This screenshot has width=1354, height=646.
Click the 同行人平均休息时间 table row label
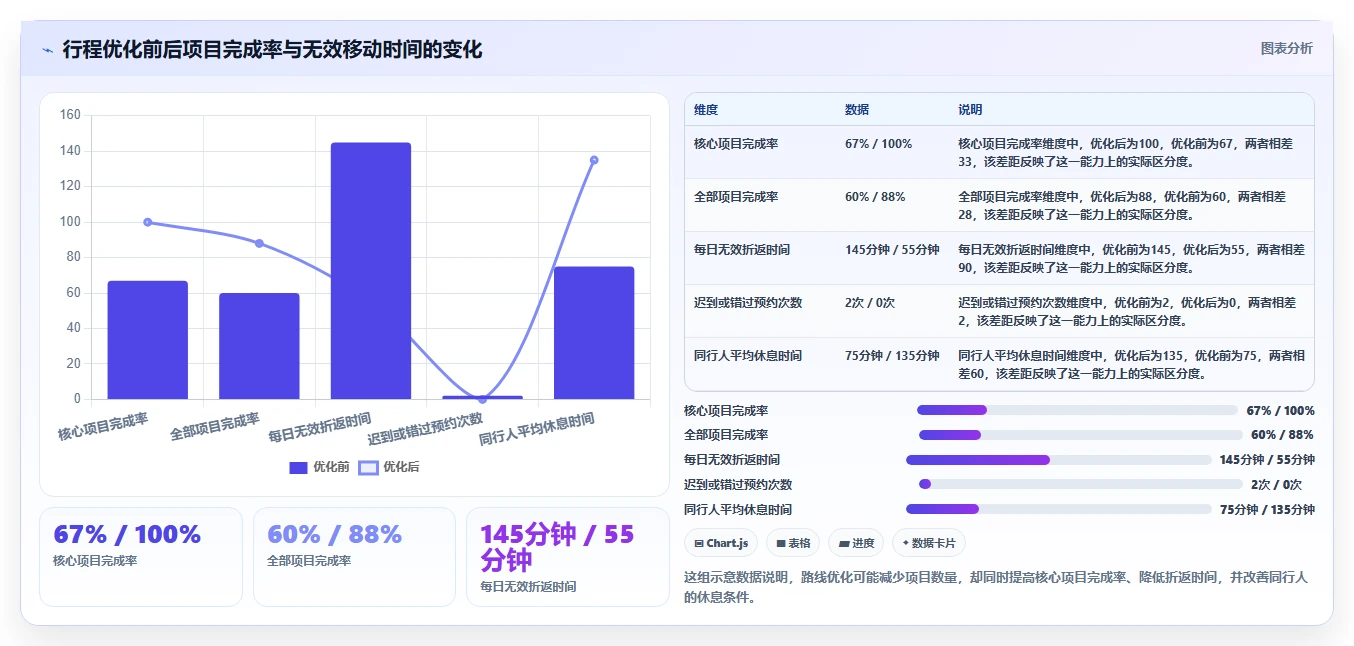(x=748, y=356)
